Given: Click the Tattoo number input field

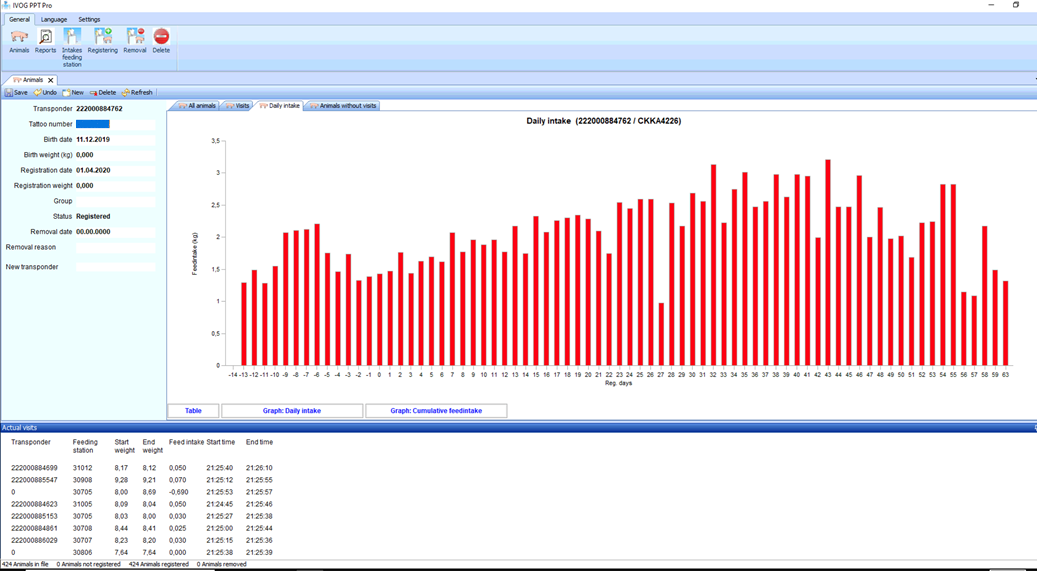Looking at the screenshot, I should click(x=115, y=124).
